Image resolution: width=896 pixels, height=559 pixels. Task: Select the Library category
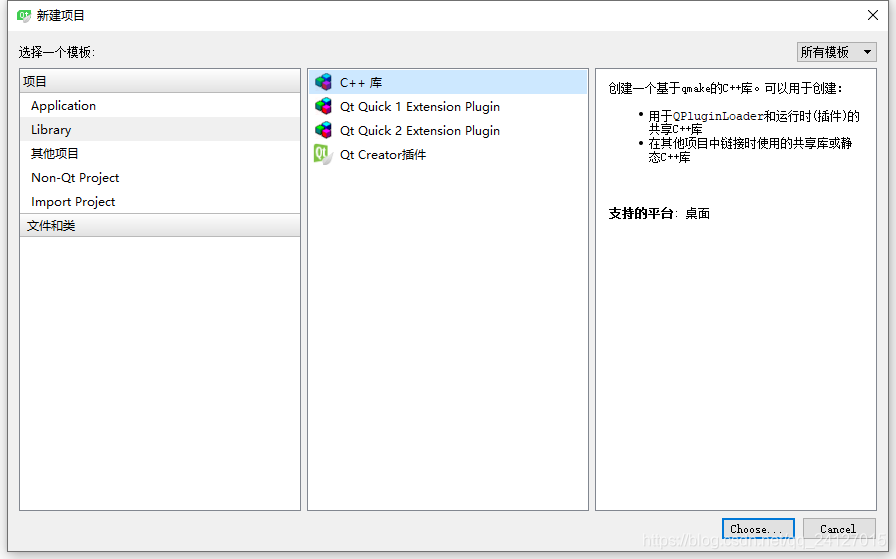click(x=159, y=130)
